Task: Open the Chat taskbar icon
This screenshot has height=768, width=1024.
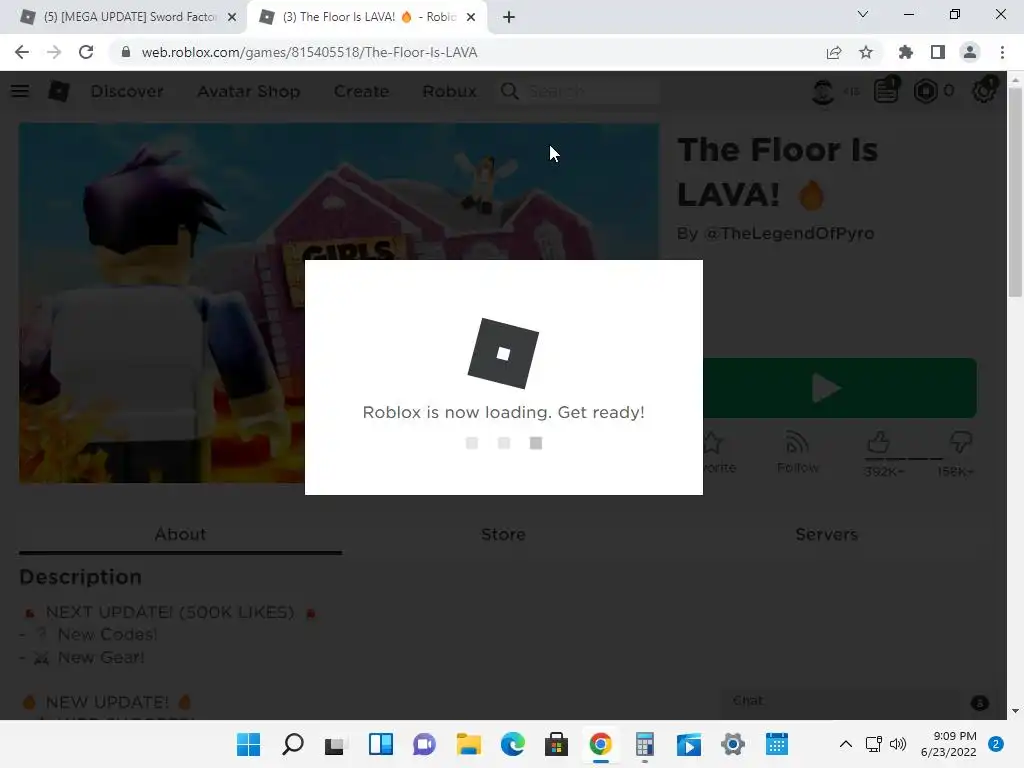Action: coord(424,744)
